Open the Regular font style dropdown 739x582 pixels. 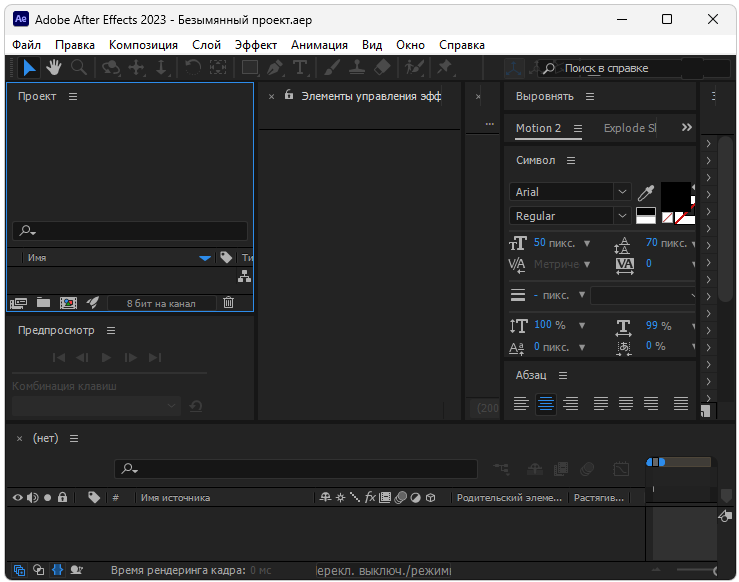(x=622, y=216)
